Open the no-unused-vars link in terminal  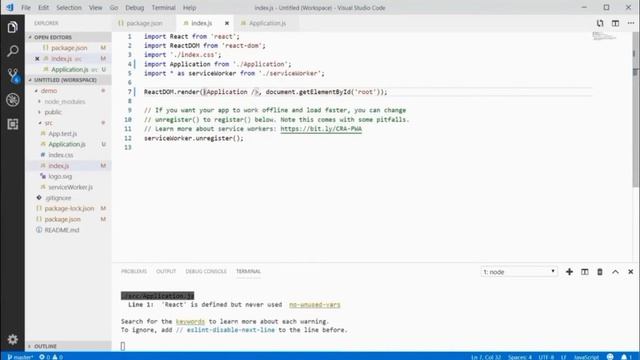tap(314, 305)
